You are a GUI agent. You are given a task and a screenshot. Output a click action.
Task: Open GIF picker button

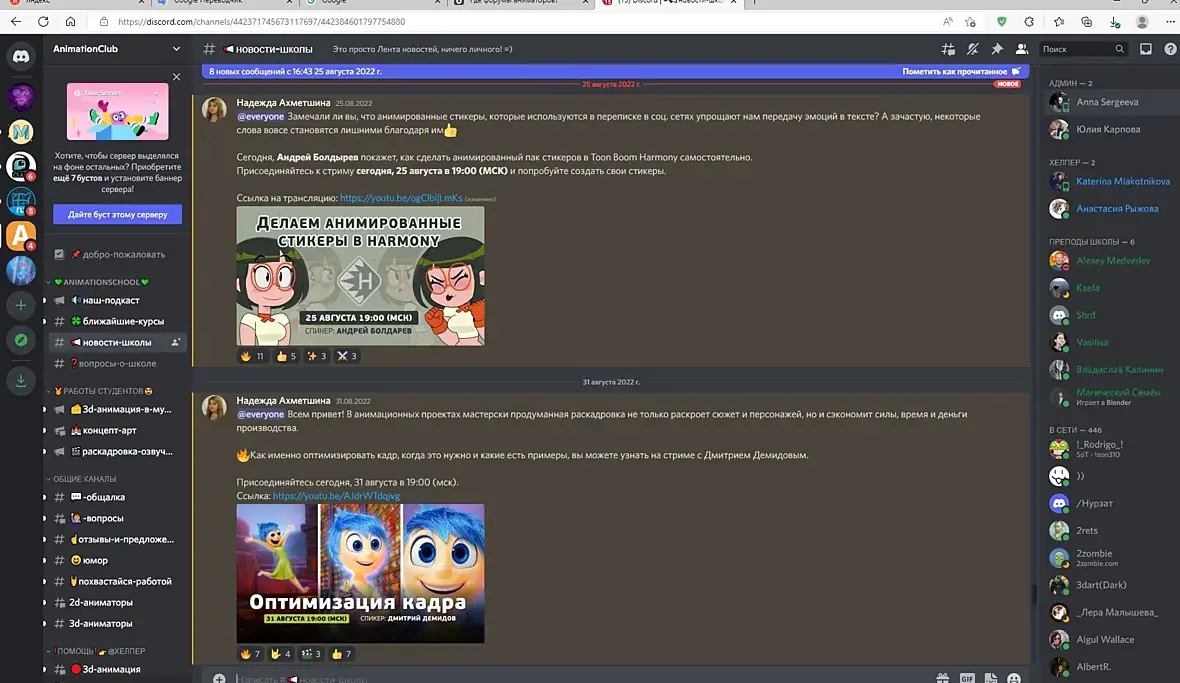click(x=967, y=678)
